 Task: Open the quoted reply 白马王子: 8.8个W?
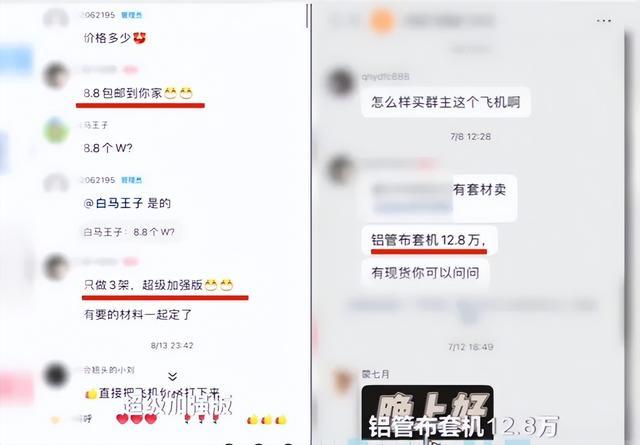(x=129, y=232)
